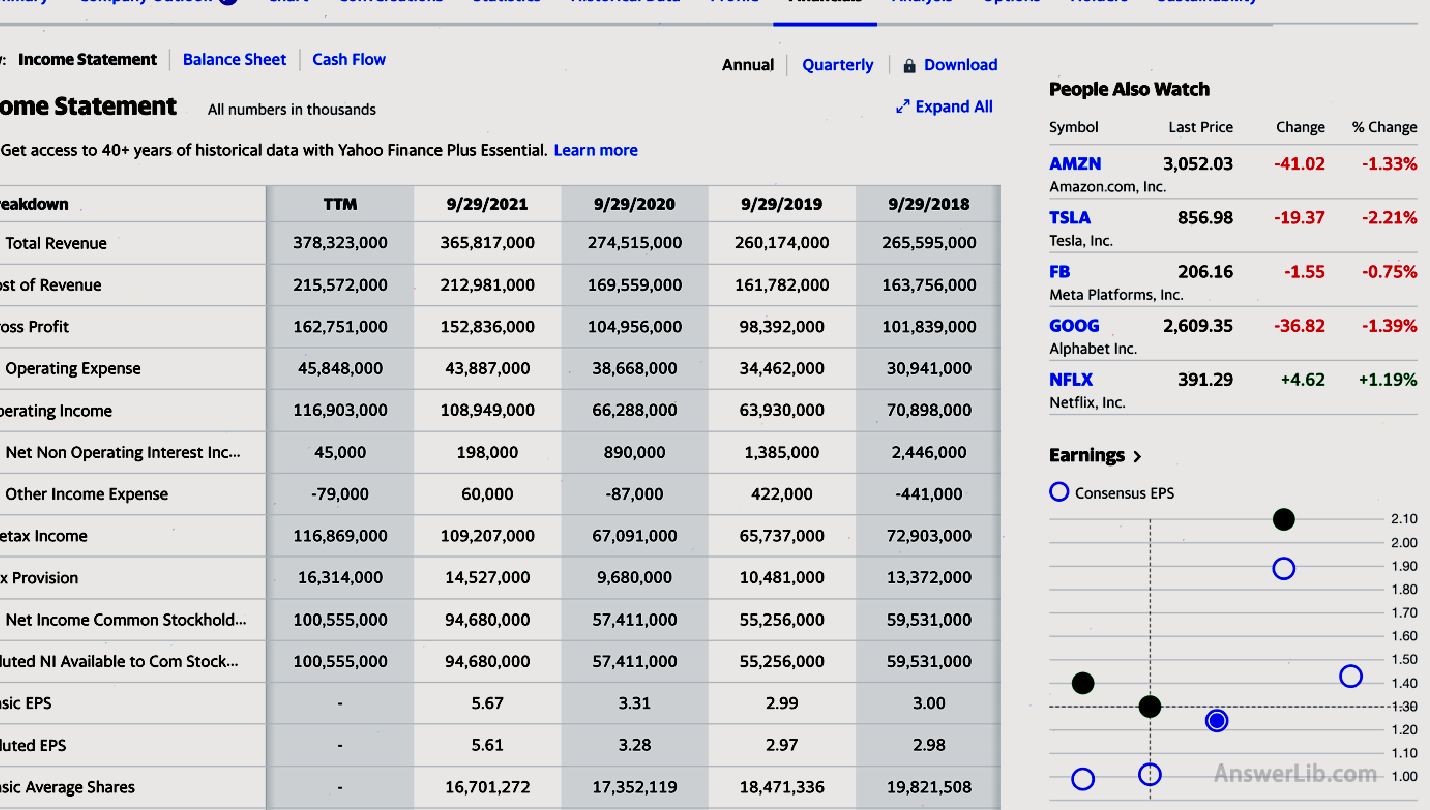The height and width of the screenshot is (810, 1430).
Task: Click the Basic EPS value 5.67
Action: (x=487, y=704)
